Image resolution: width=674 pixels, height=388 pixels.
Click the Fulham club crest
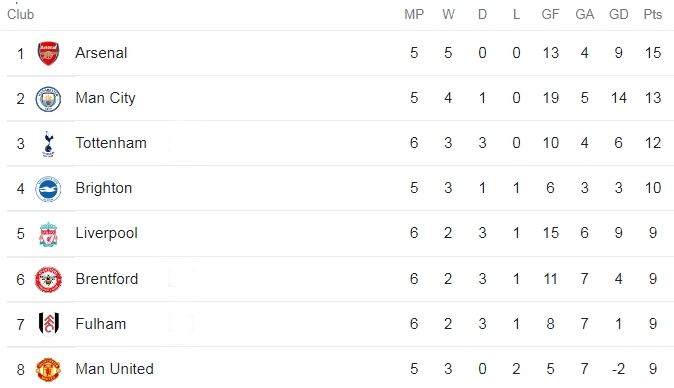[x=48, y=324]
